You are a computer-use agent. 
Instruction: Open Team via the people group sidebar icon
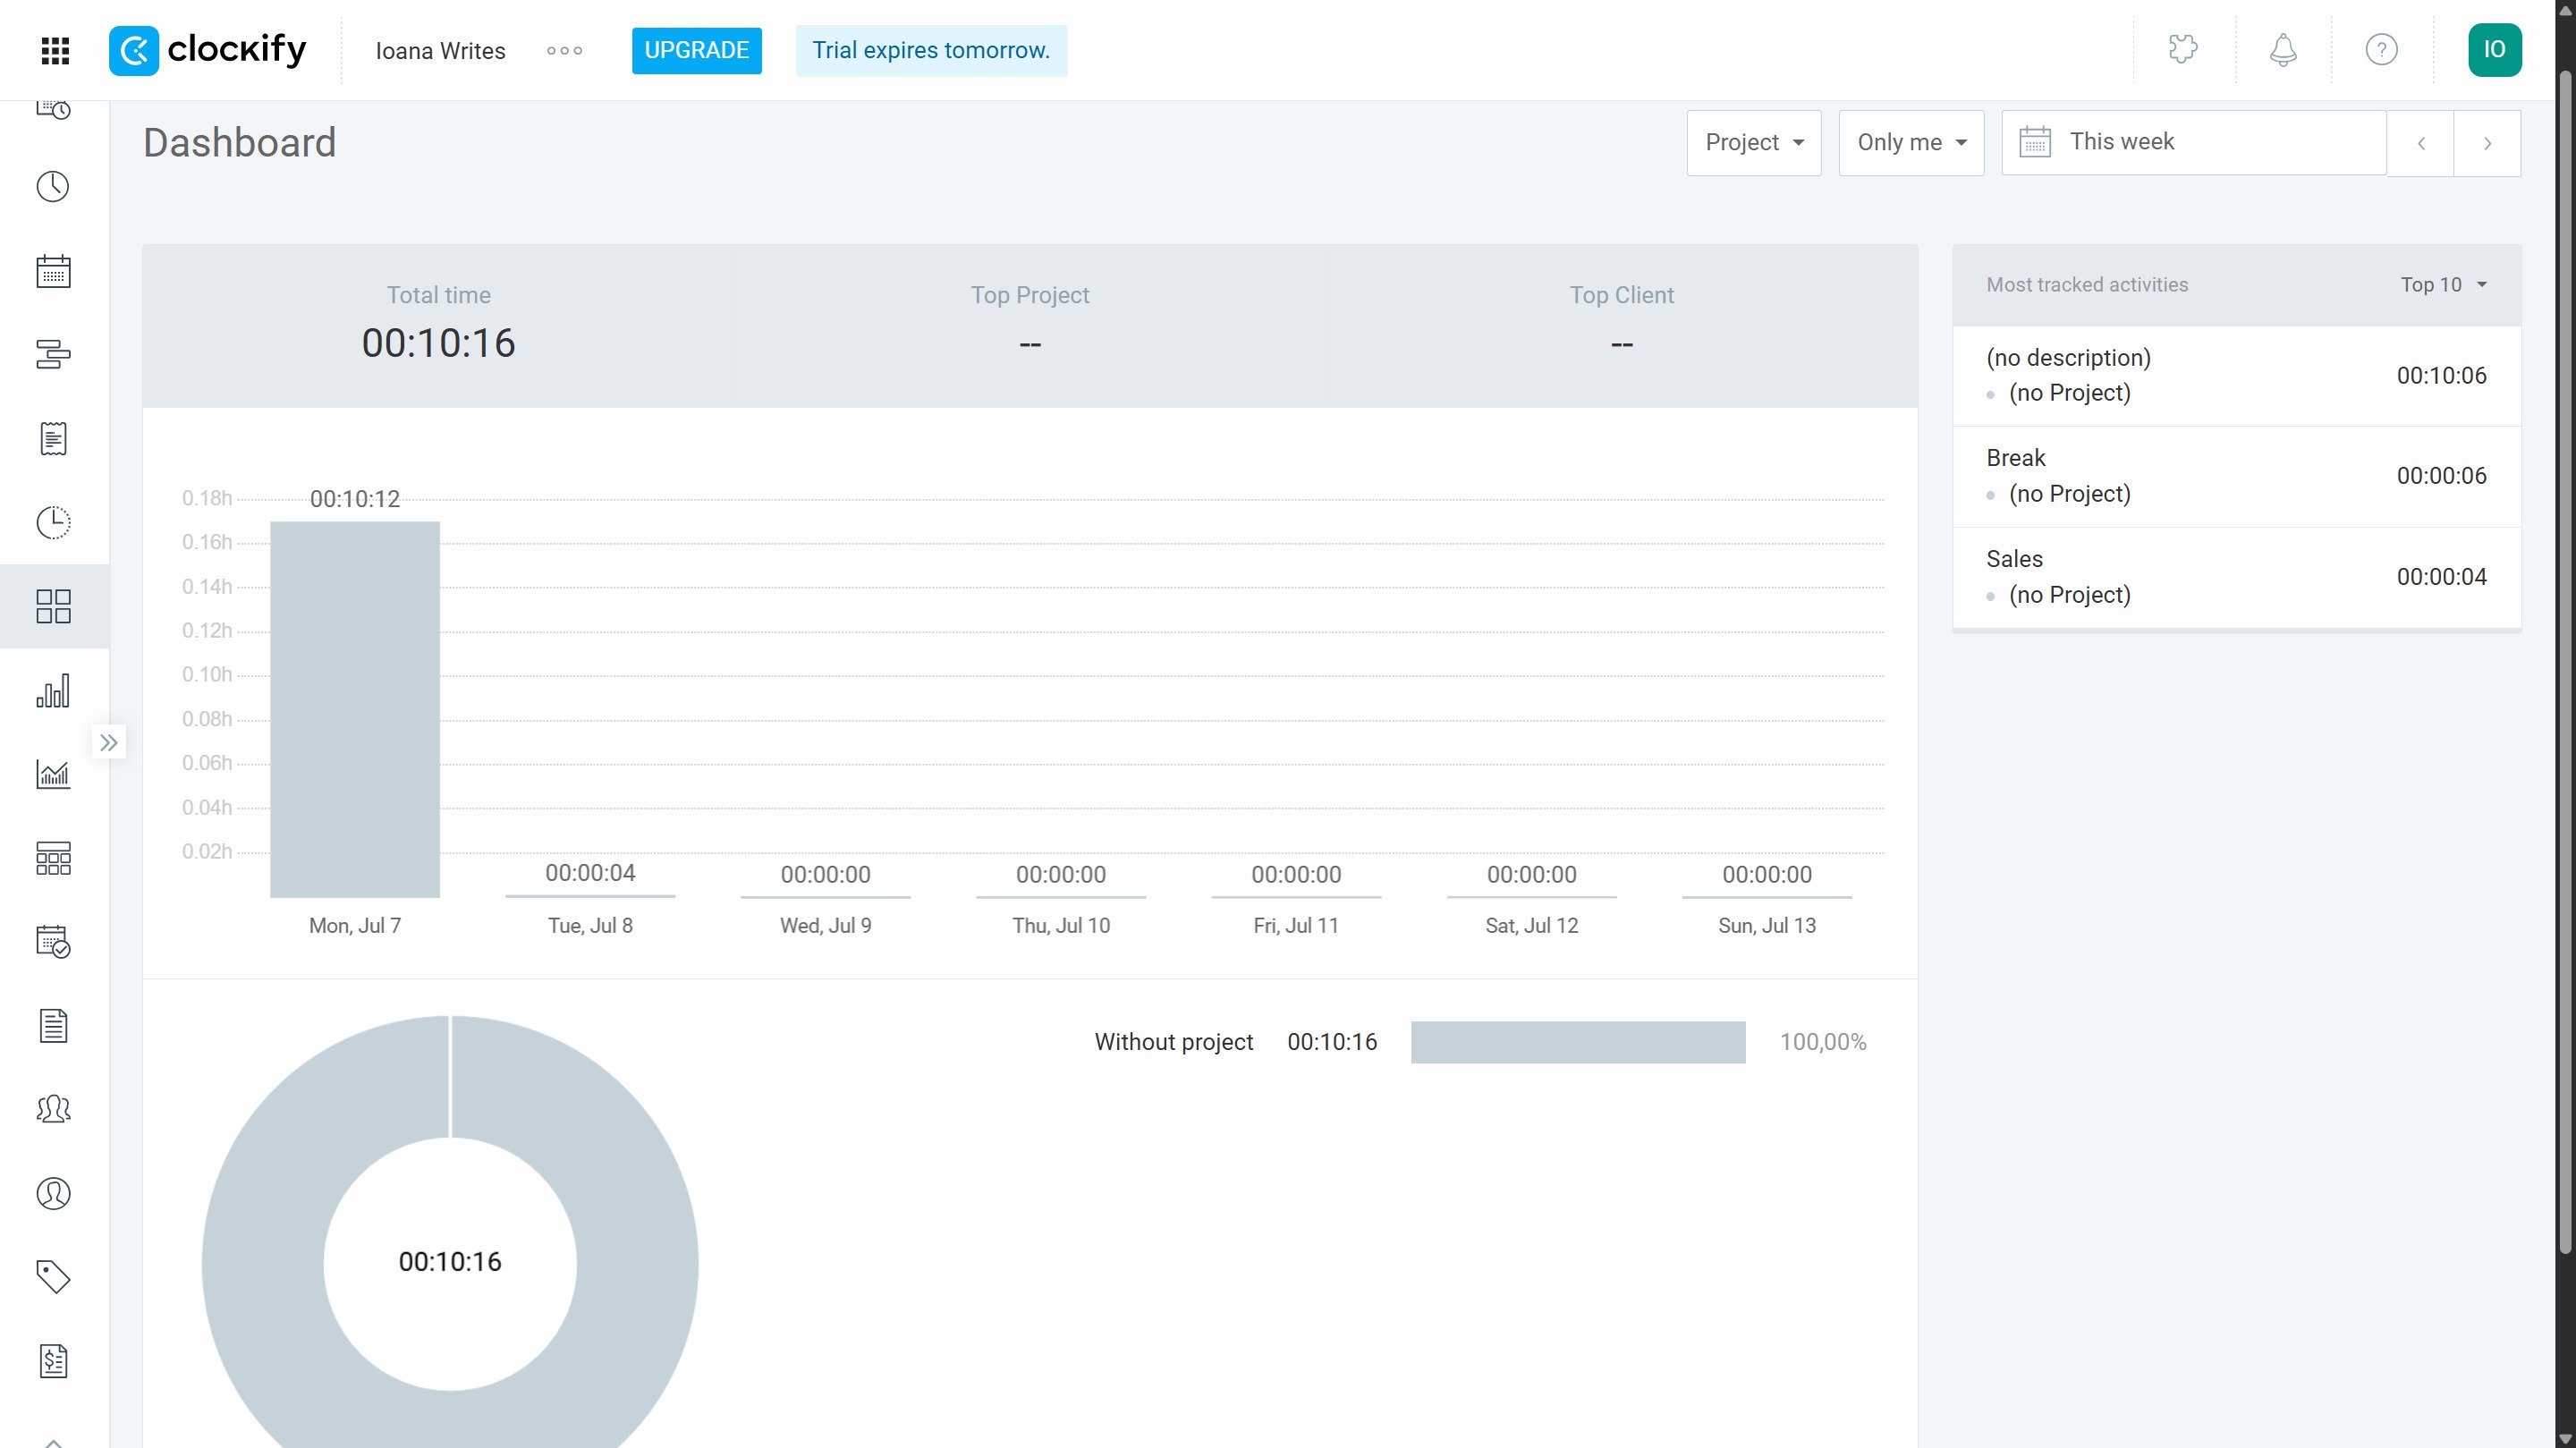coord(54,1109)
